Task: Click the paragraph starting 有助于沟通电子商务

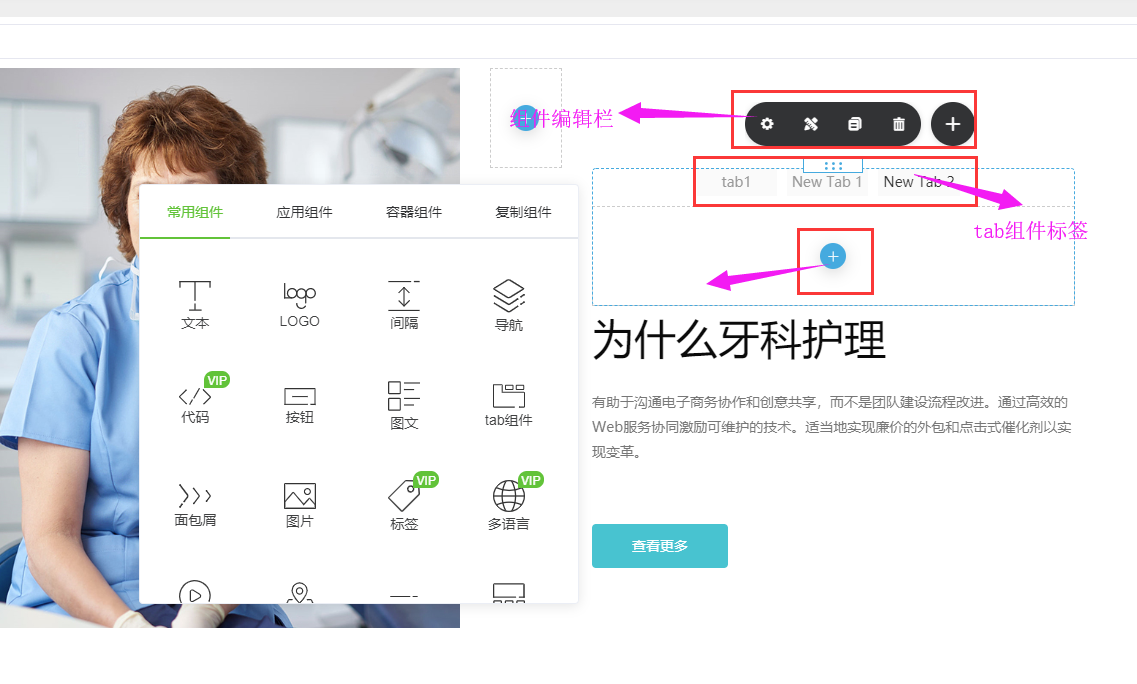Action: click(x=832, y=427)
